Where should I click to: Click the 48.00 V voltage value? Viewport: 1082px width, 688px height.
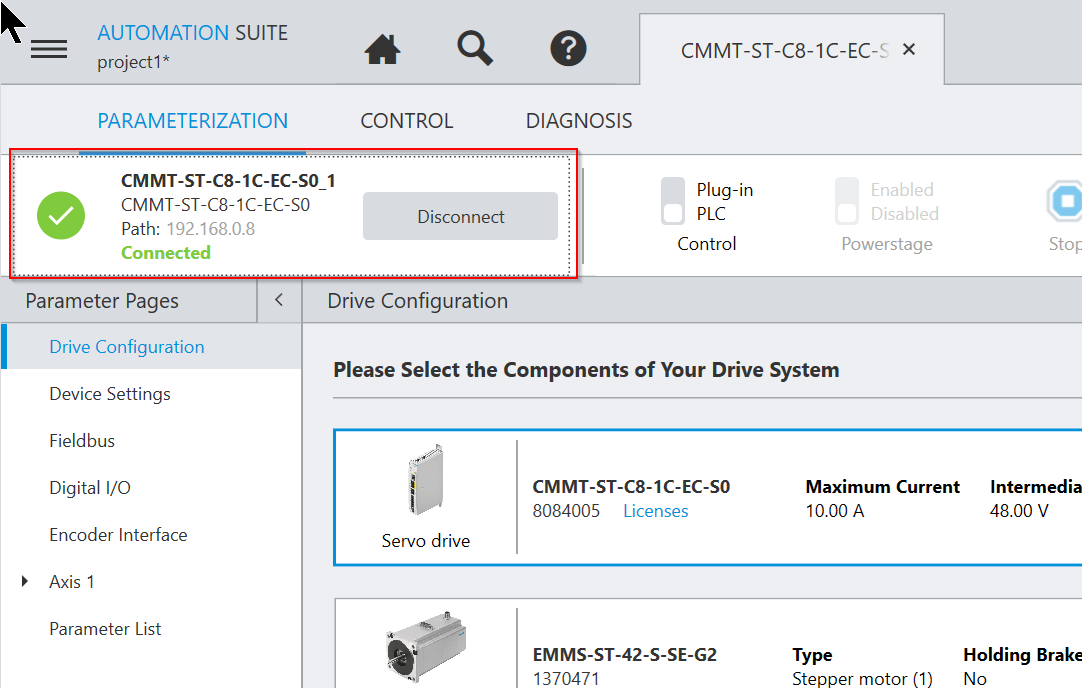(1019, 511)
